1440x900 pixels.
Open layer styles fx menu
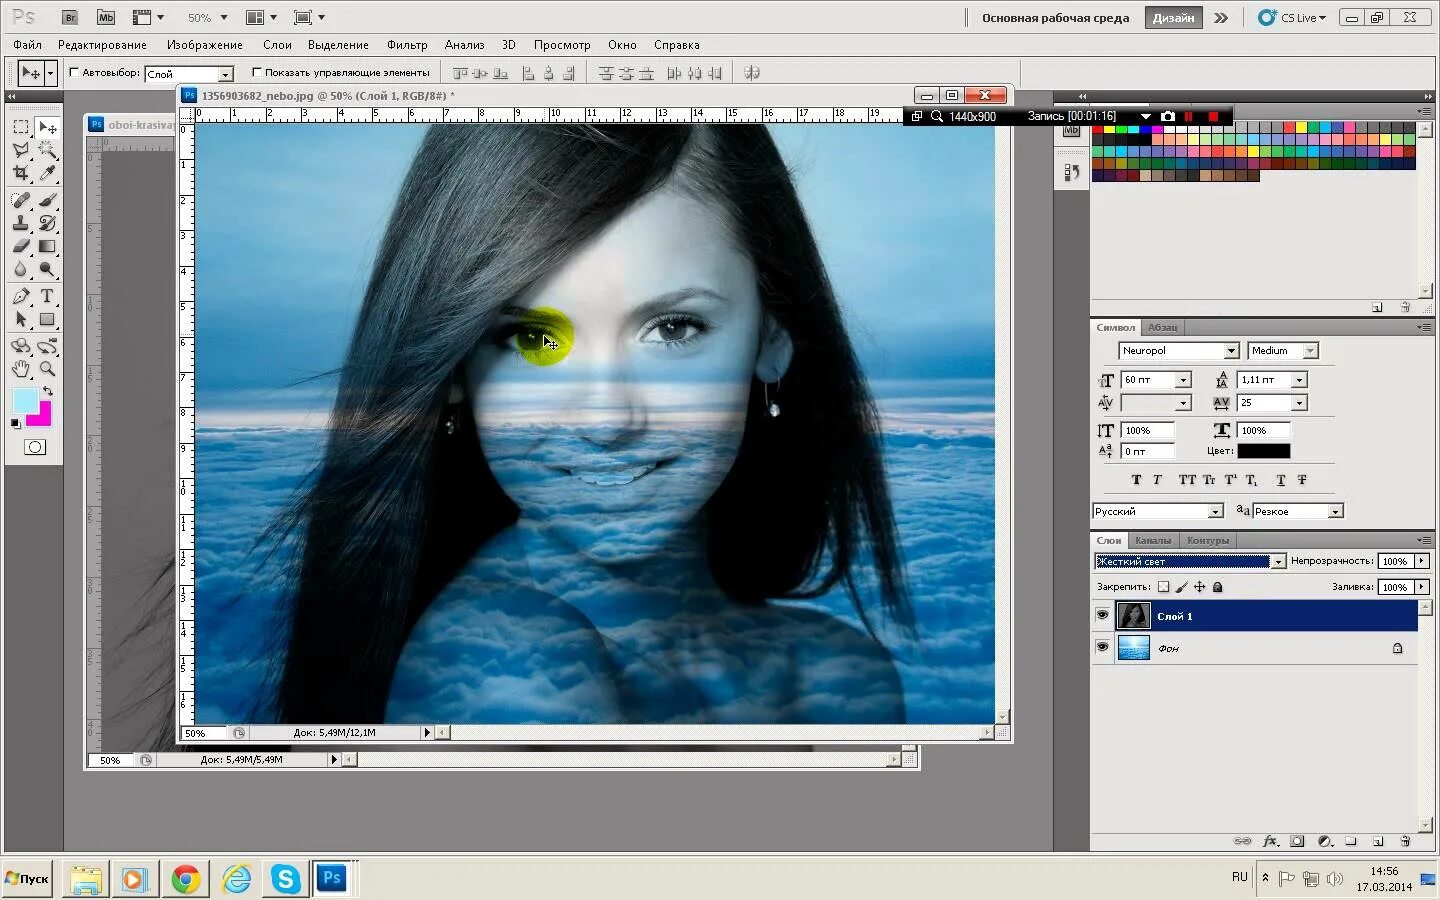click(1270, 841)
